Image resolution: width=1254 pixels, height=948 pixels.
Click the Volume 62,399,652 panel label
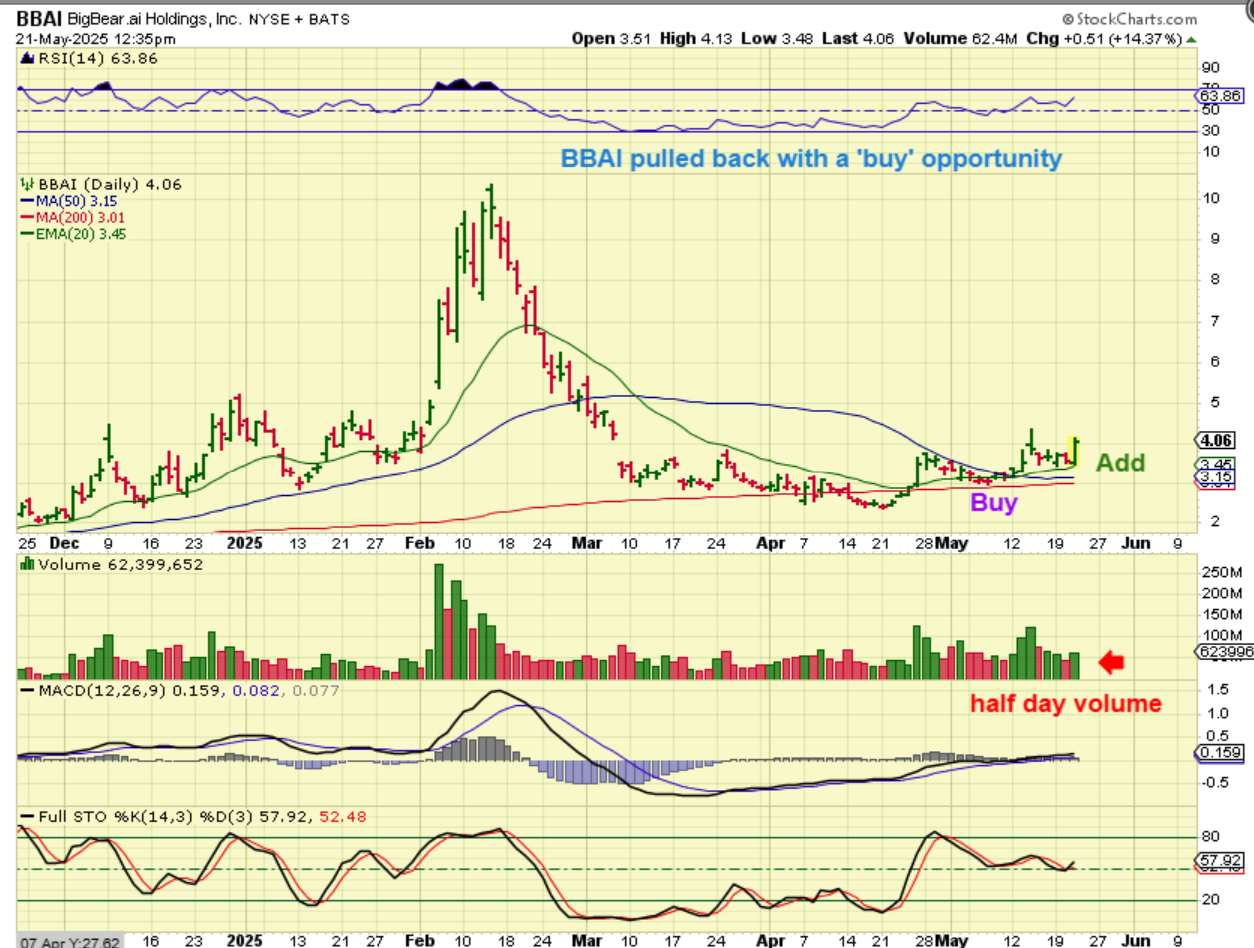pyautogui.click(x=120, y=564)
